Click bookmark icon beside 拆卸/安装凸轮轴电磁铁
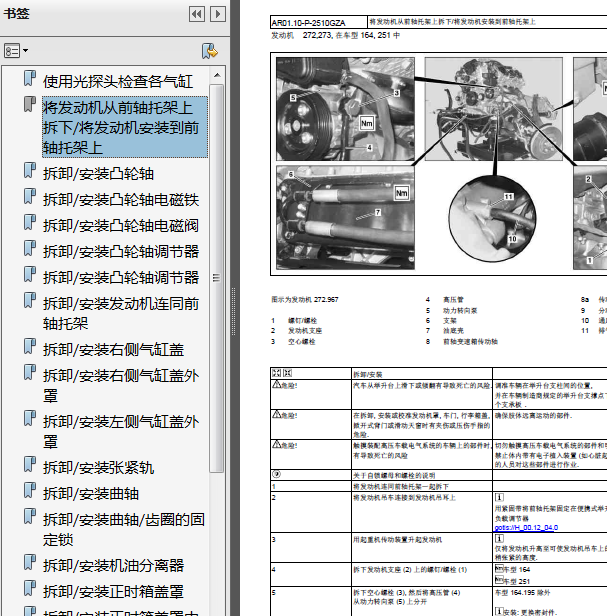The width and height of the screenshot is (607, 616). (29, 196)
